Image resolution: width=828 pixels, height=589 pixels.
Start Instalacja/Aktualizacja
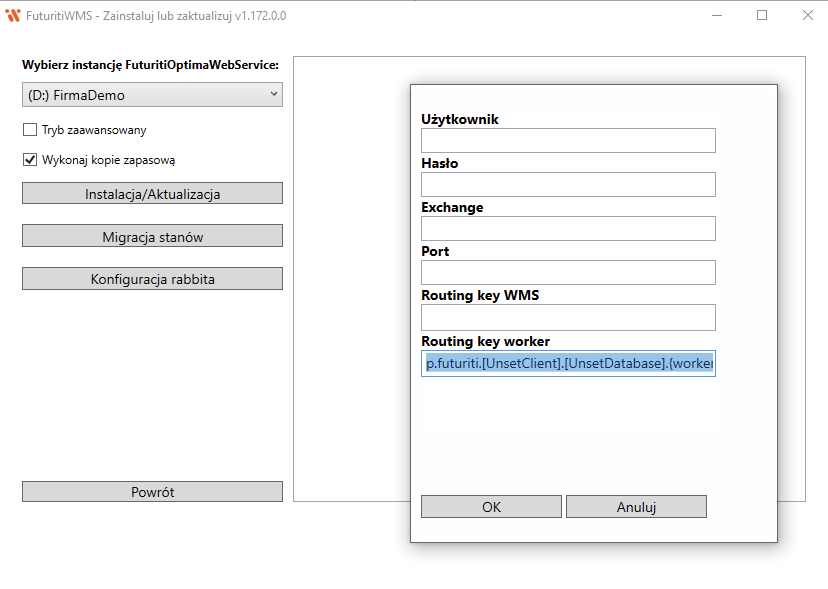152,194
